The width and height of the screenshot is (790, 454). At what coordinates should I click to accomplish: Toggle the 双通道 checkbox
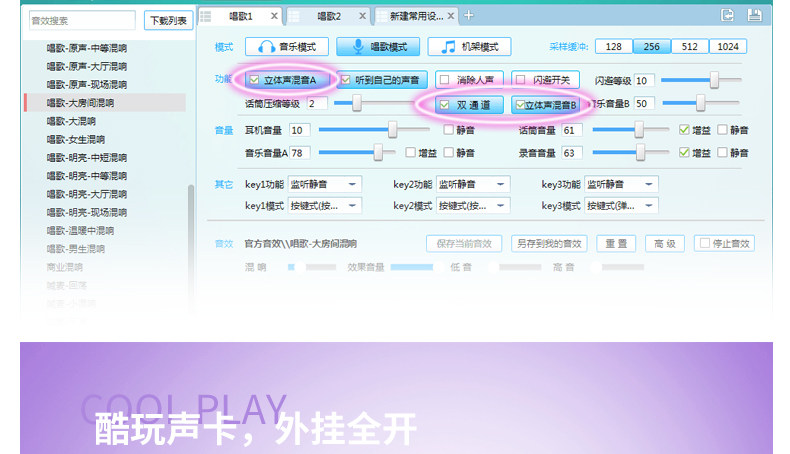pyautogui.click(x=444, y=105)
